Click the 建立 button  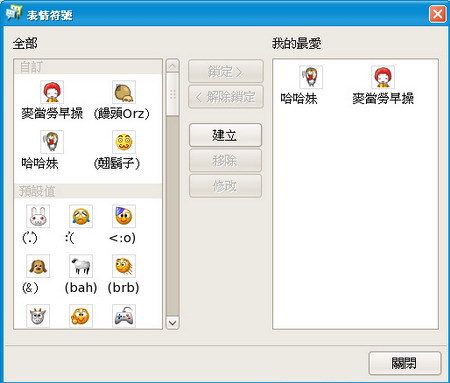(x=225, y=135)
